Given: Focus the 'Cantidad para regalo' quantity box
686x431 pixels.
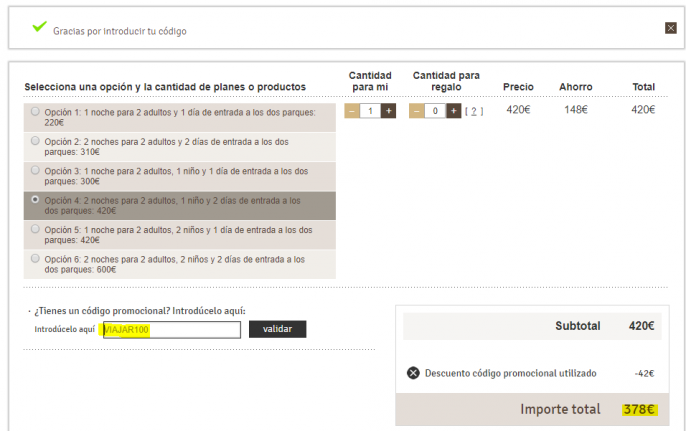Looking at the screenshot, I should coord(434,111).
